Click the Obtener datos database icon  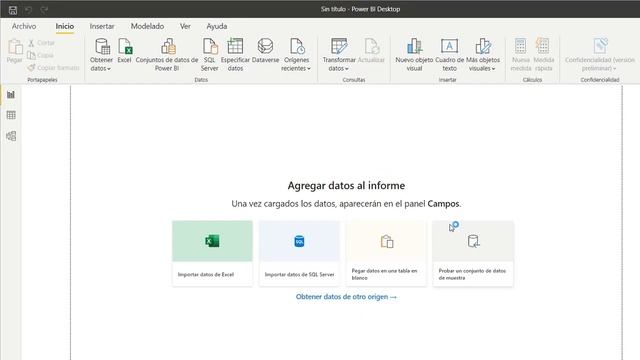[x=102, y=46]
